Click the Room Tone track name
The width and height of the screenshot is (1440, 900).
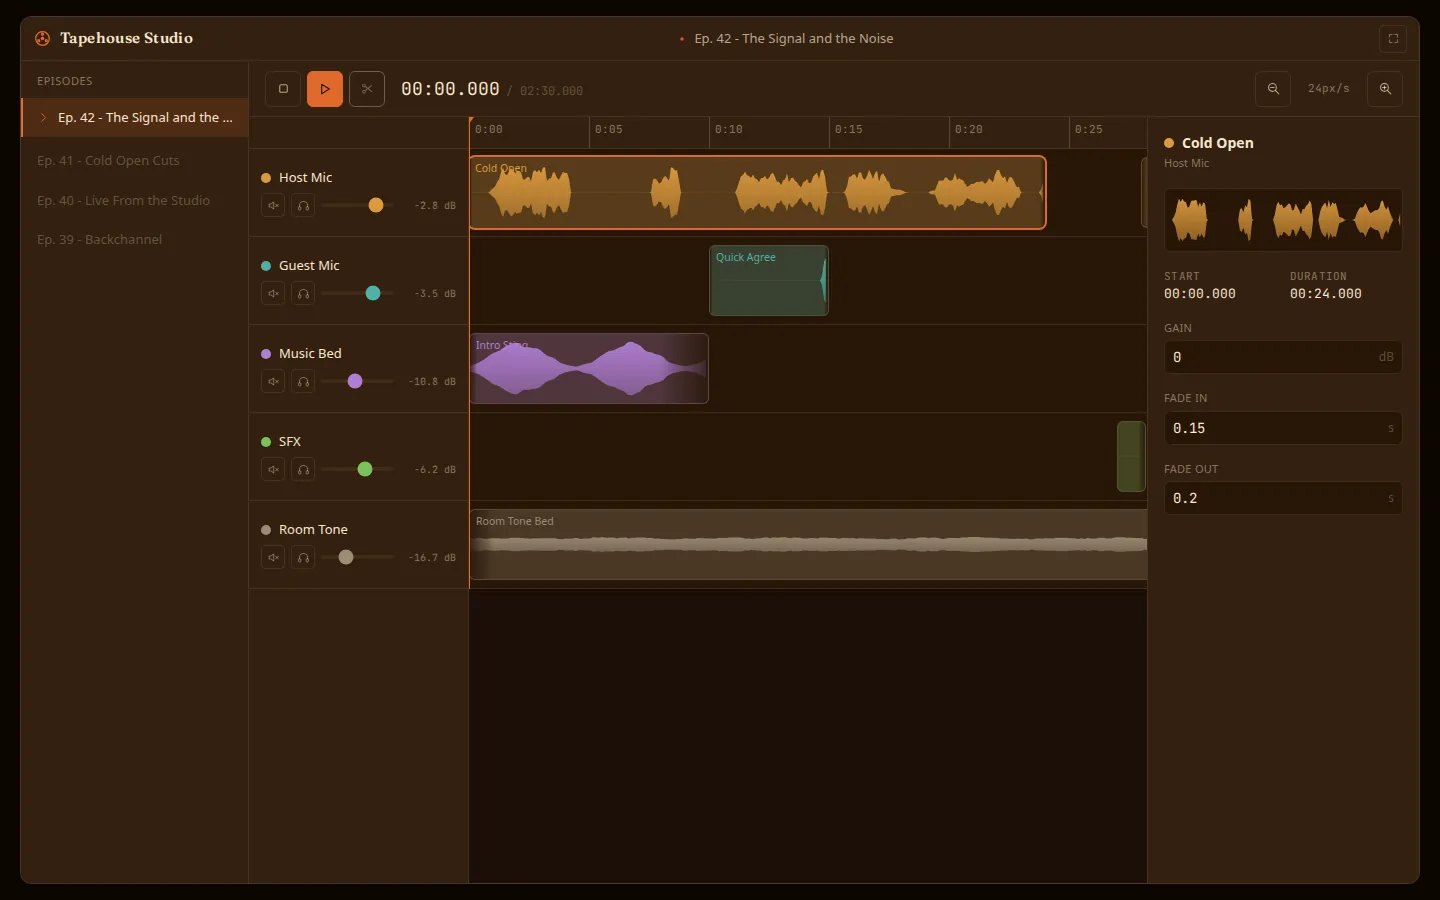[x=313, y=529]
